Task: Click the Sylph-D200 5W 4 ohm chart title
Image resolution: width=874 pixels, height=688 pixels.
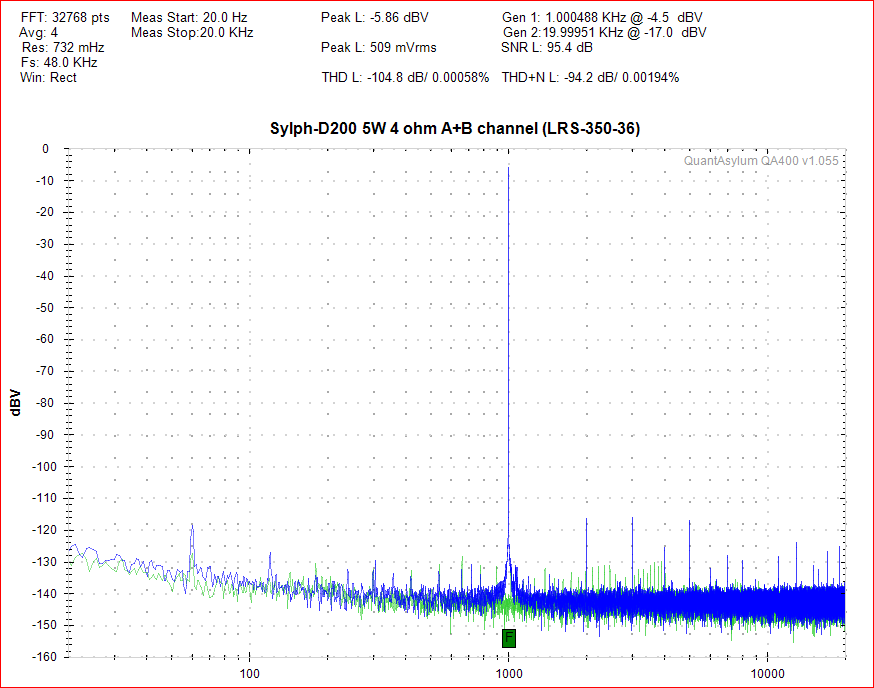Action: pos(455,128)
